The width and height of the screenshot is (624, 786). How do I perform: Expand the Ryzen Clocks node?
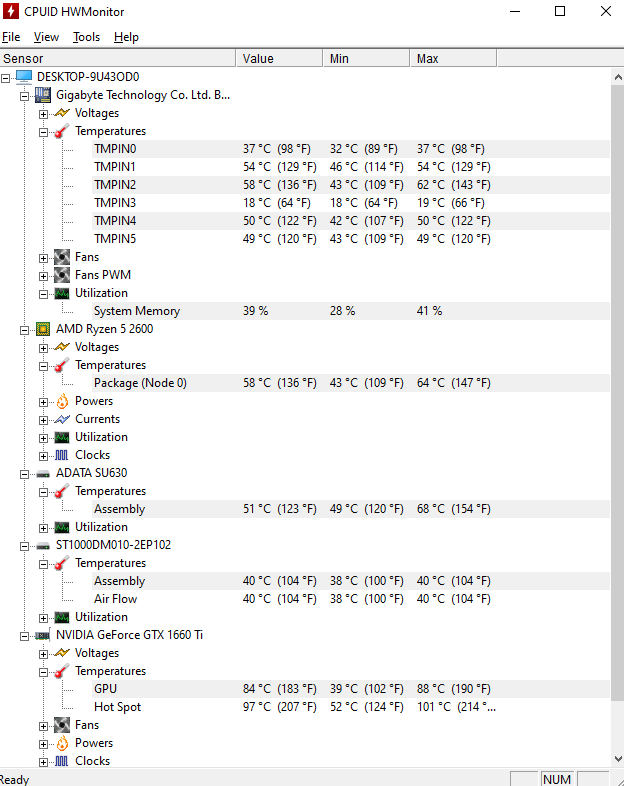click(x=44, y=455)
